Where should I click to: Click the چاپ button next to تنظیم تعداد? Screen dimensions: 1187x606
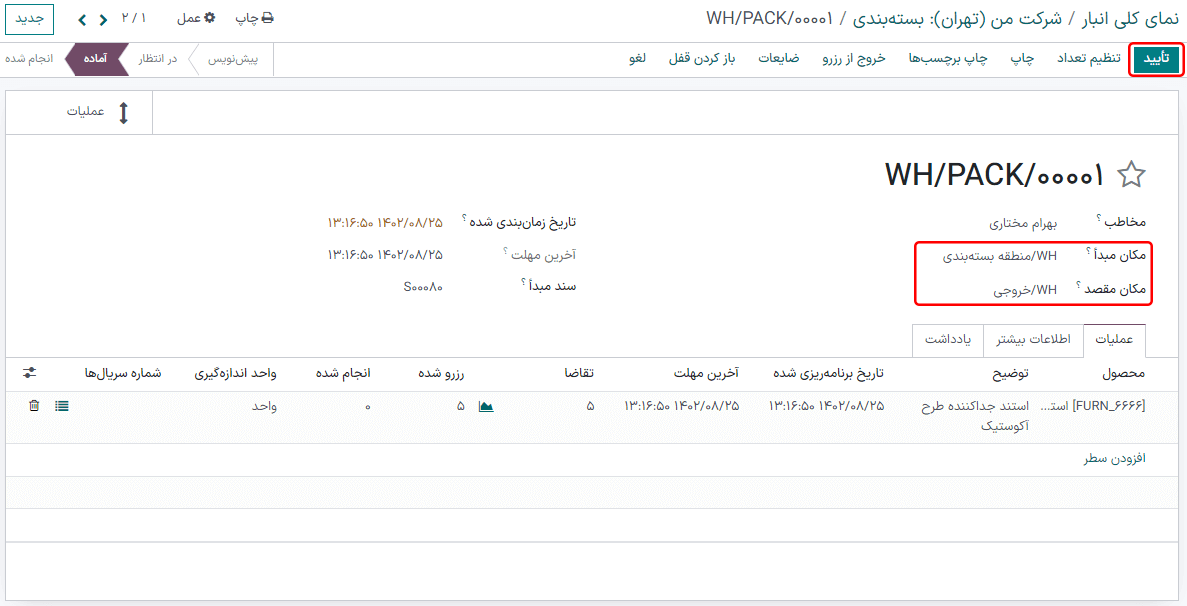click(1022, 59)
